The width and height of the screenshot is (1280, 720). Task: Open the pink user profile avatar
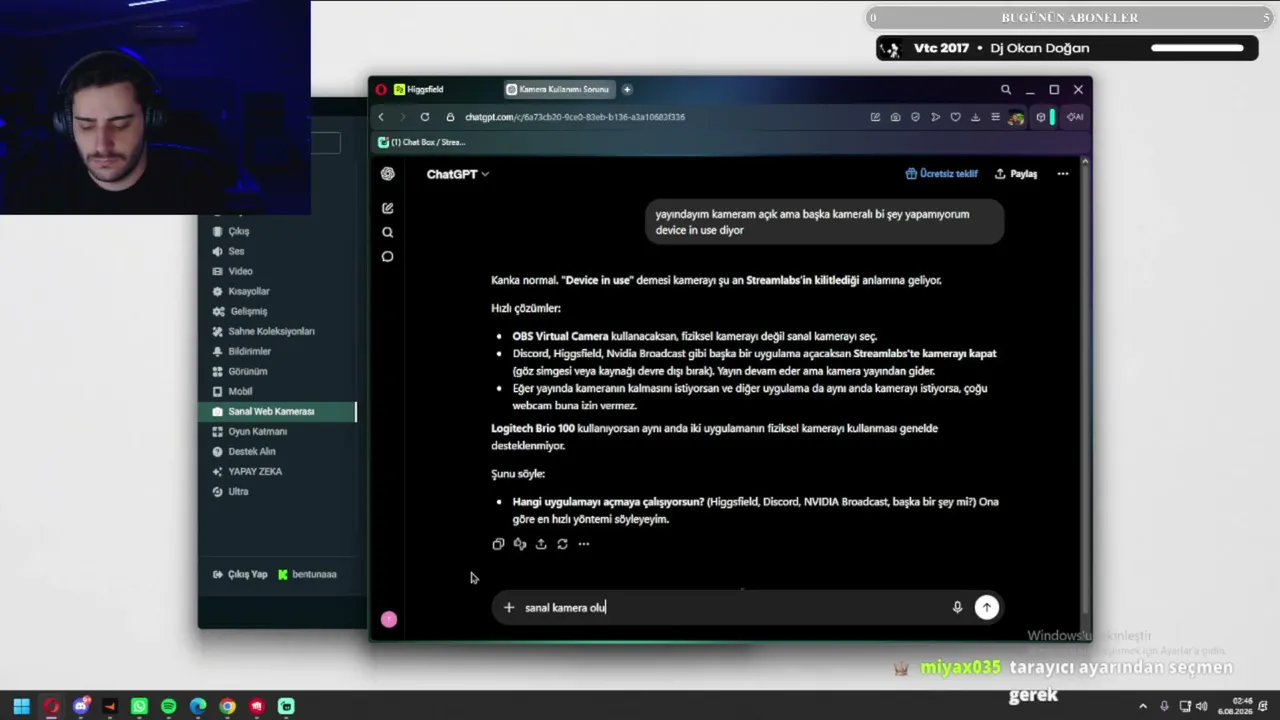389,620
